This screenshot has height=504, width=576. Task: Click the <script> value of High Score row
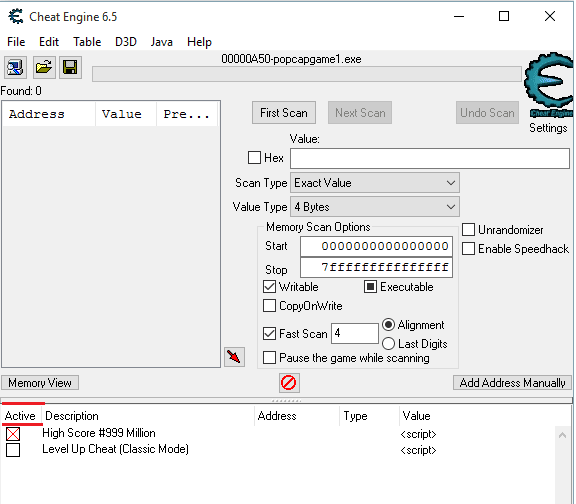(x=418, y=434)
